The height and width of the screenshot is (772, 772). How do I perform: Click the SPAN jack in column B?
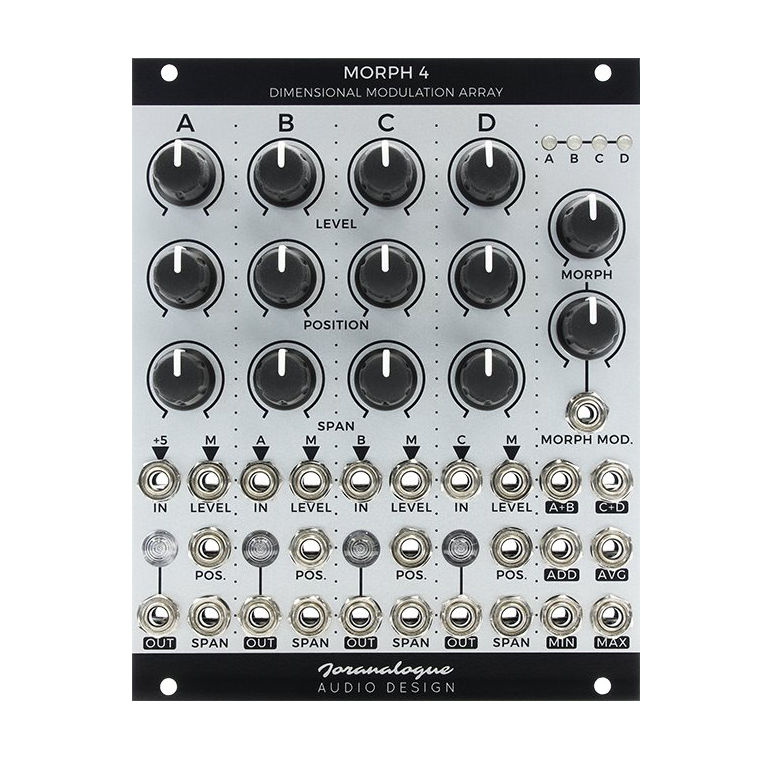[311, 615]
